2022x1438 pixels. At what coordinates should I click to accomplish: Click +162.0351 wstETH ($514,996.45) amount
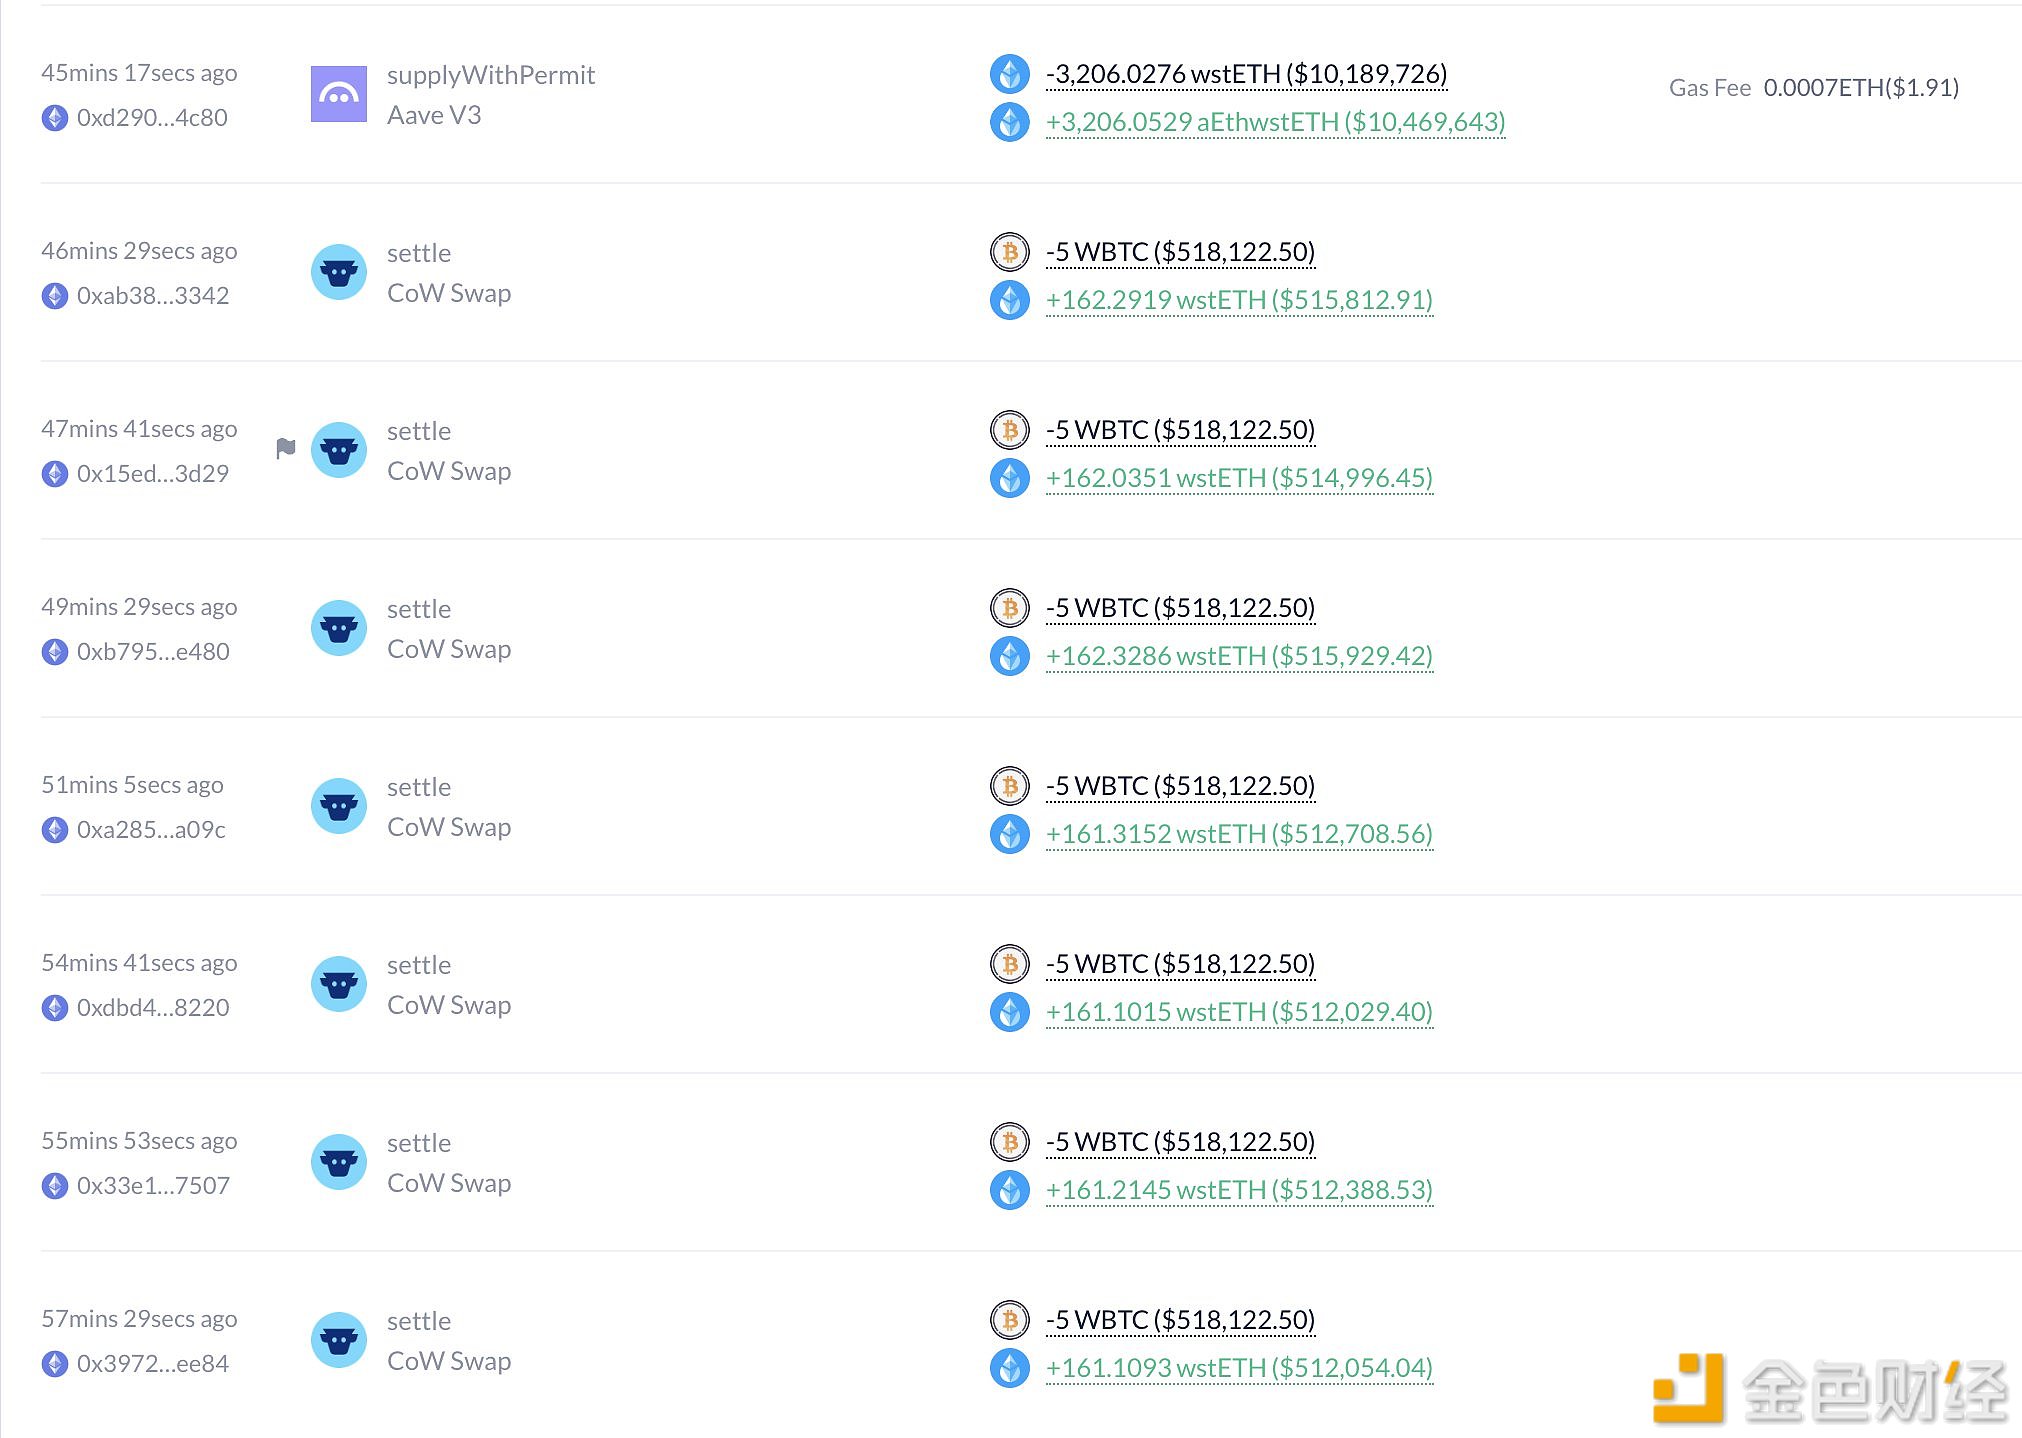click(x=1239, y=478)
